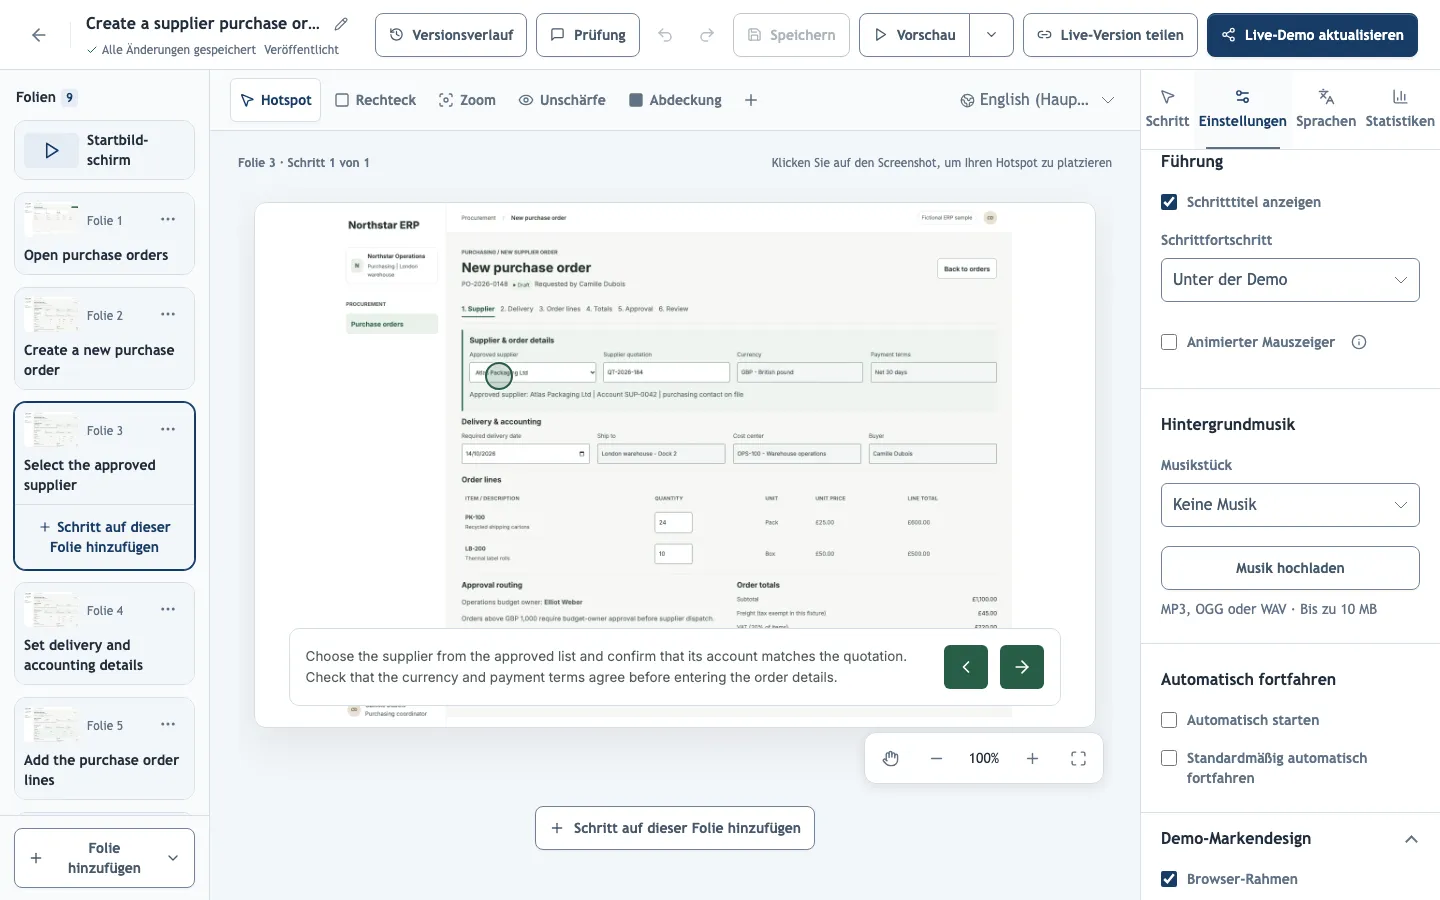Open Versionsverlauf
The width and height of the screenshot is (1440, 900).
pyautogui.click(x=451, y=35)
